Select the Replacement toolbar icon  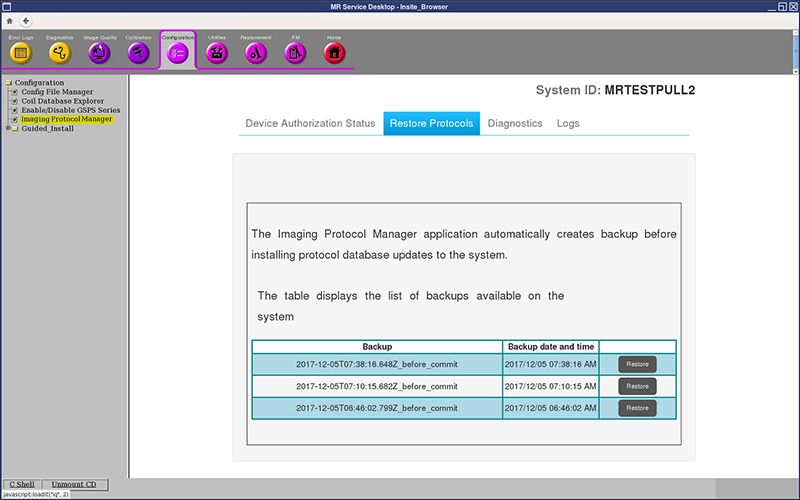click(x=256, y=52)
